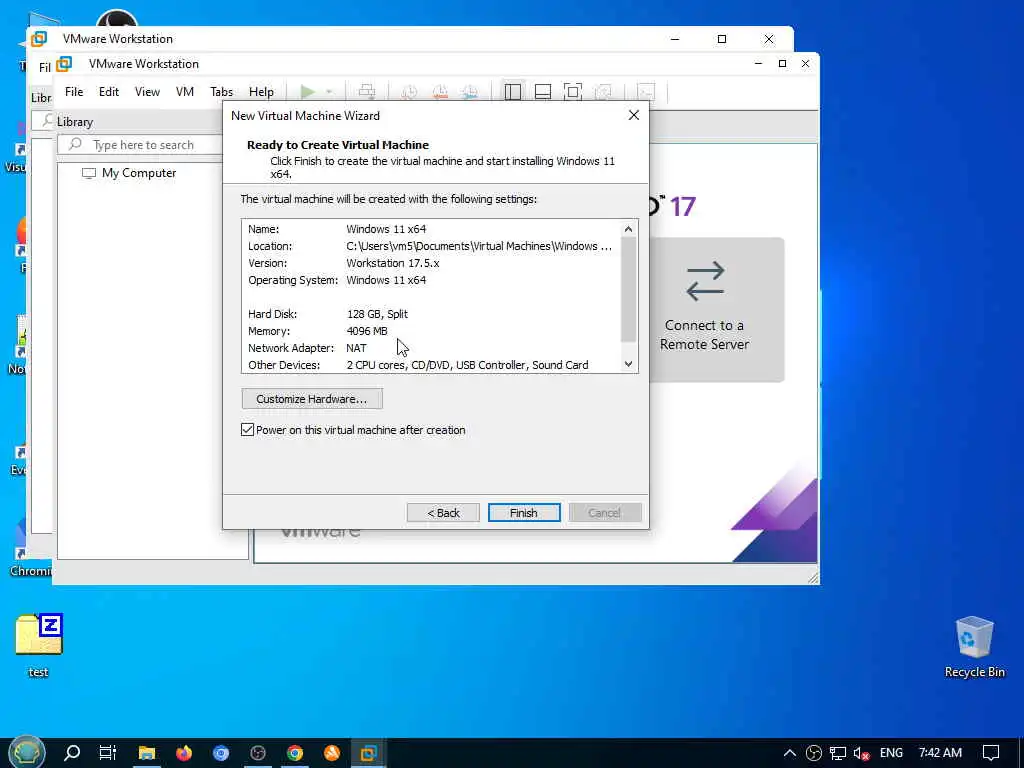Click the taskbar Search magnifier icon

tap(72, 753)
